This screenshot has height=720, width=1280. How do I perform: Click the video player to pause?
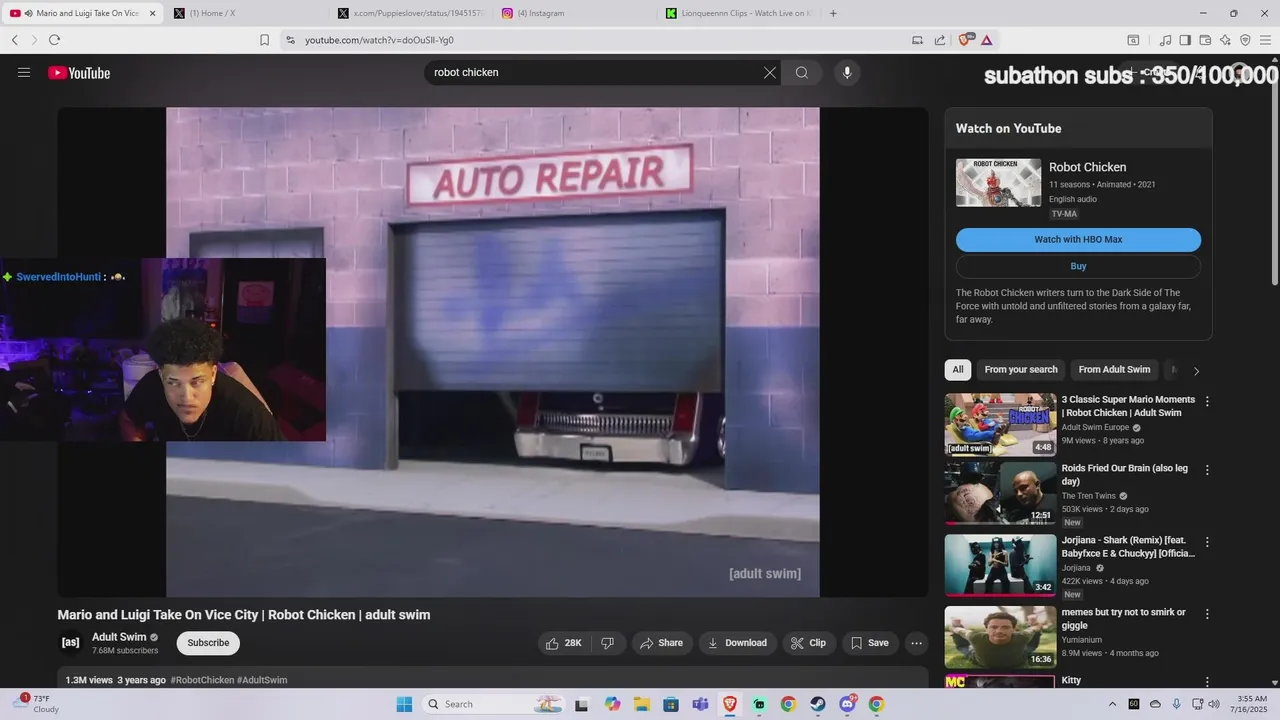(492, 352)
